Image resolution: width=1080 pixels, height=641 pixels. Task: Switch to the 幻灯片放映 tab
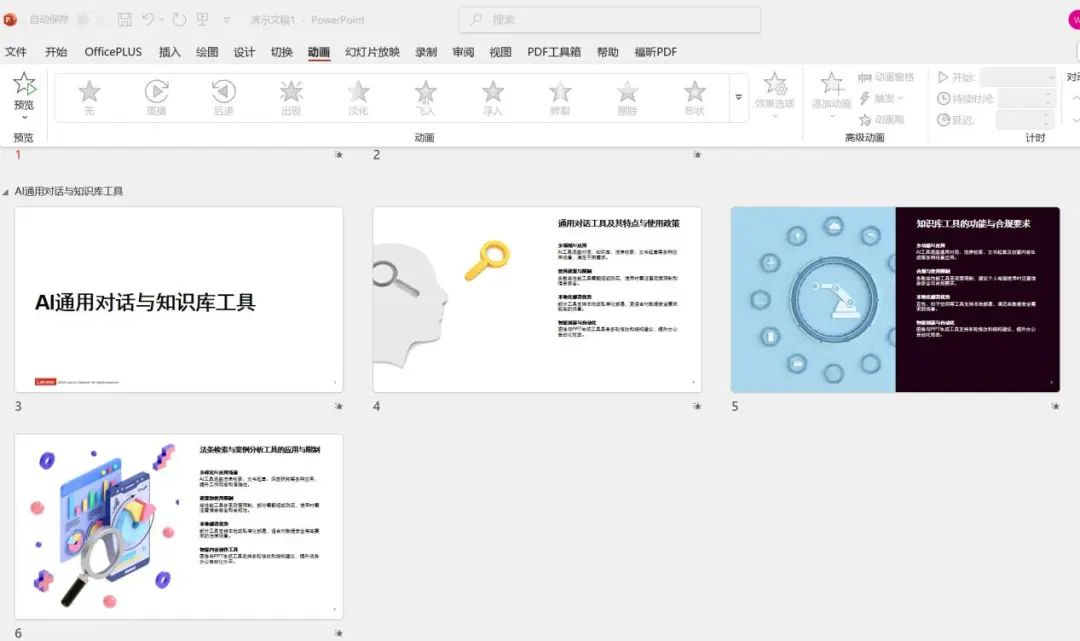point(372,52)
